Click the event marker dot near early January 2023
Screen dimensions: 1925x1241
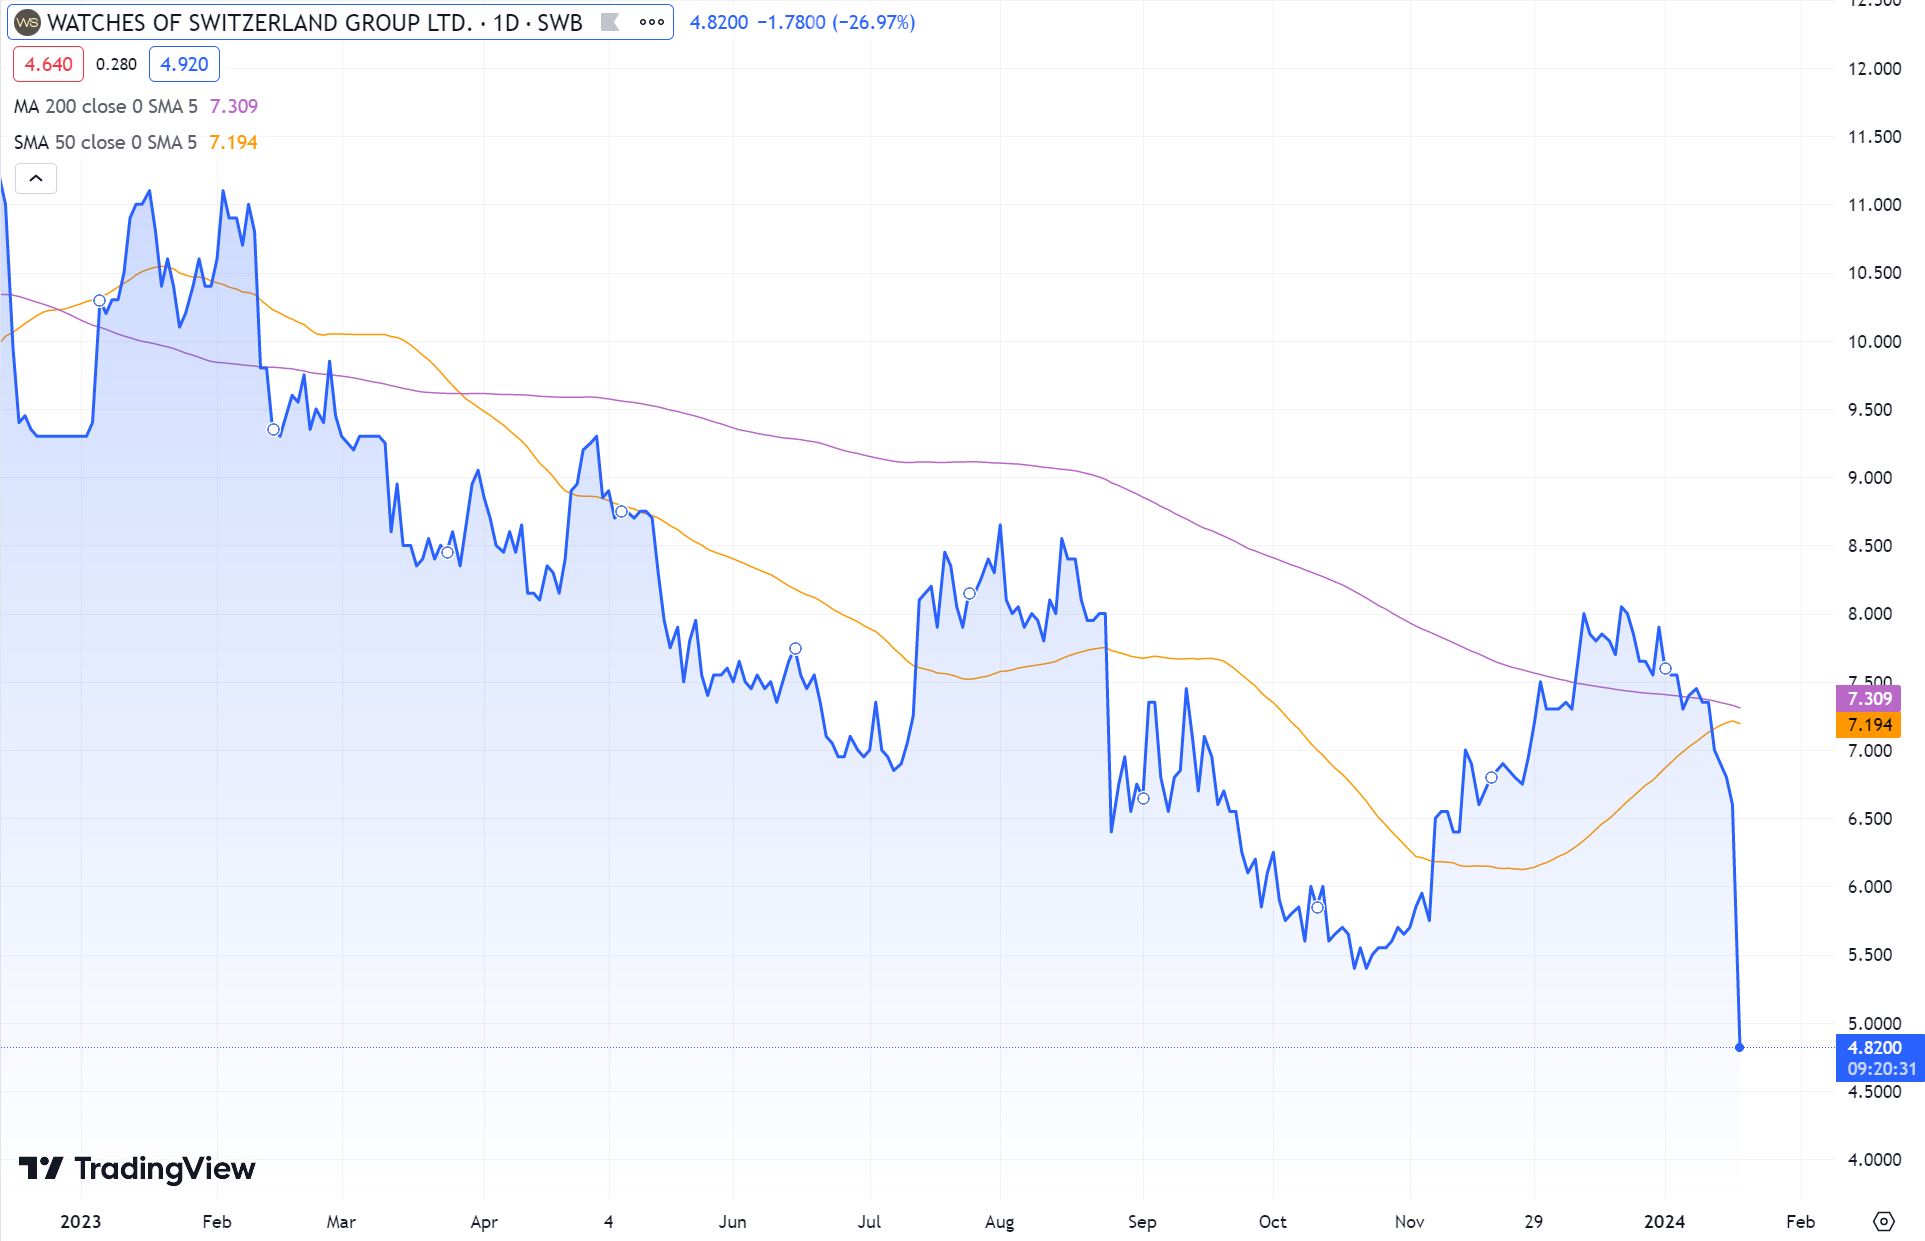coord(99,301)
